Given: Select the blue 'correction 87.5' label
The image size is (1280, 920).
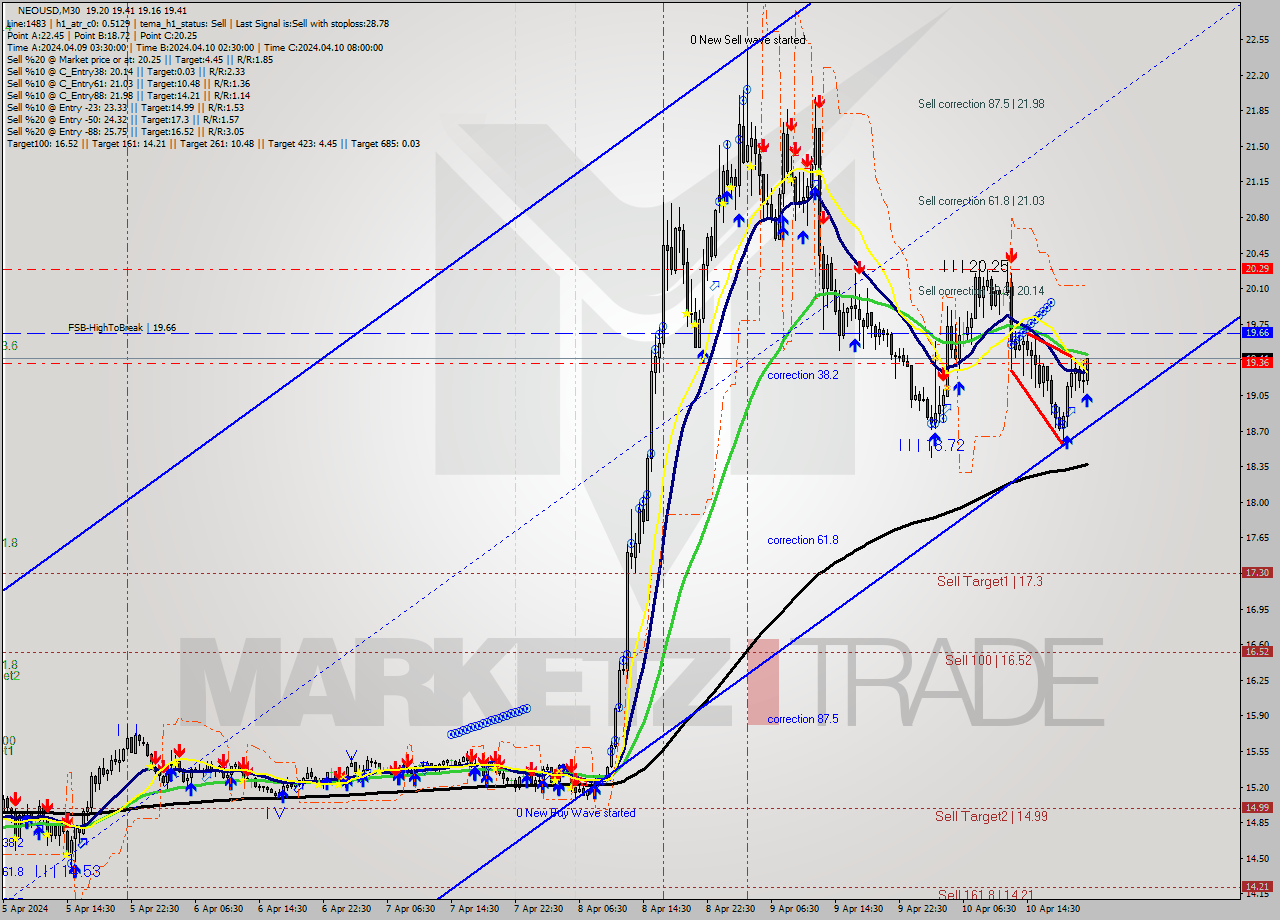Looking at the screenshot, I should tap(803, 719).
